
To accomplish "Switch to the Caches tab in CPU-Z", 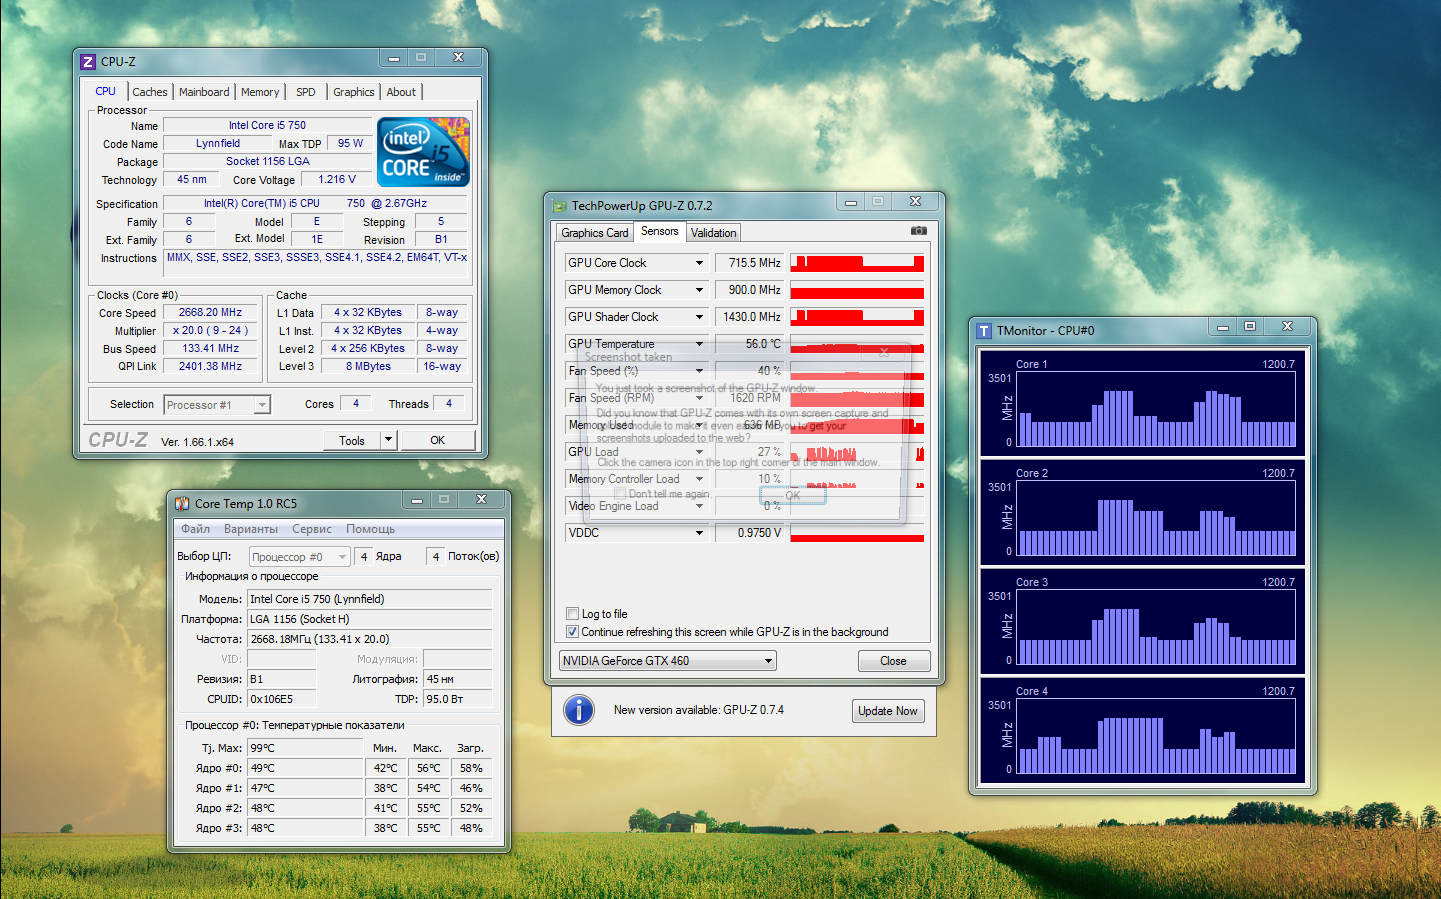I will point(150,92).
